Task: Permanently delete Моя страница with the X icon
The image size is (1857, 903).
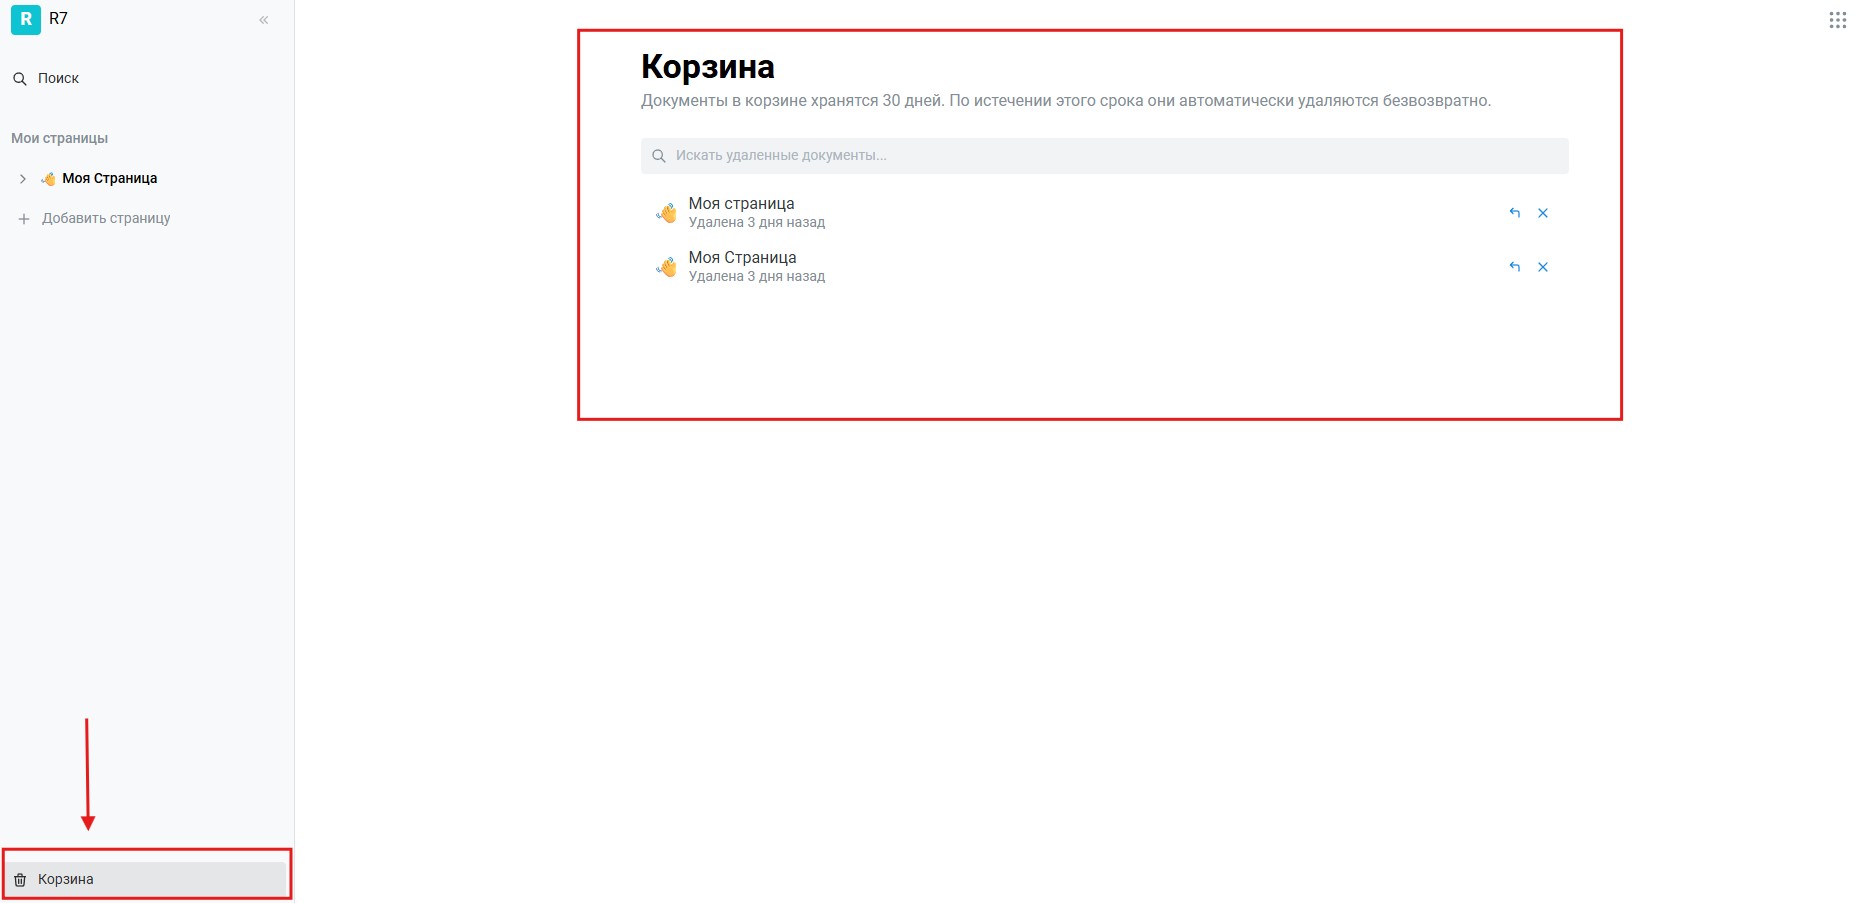Action: 1543,213
